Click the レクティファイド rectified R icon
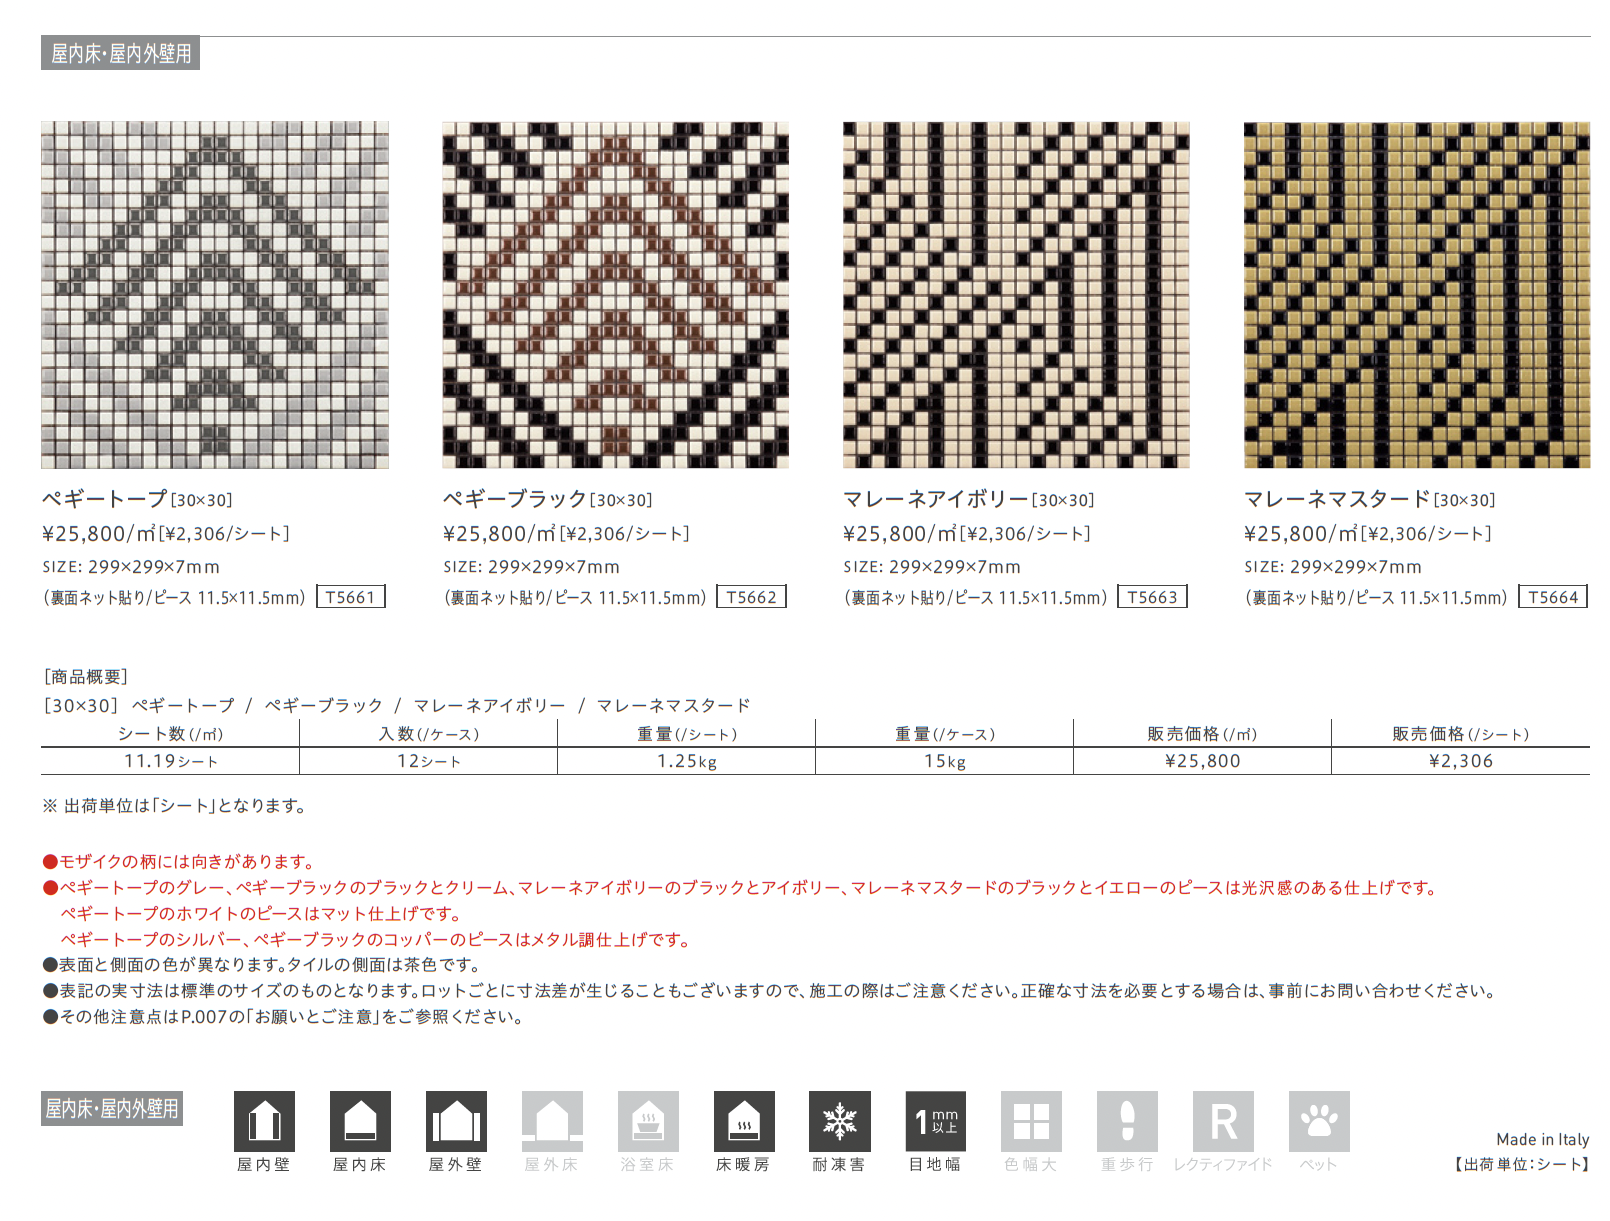The height and width of the screenshot is (1221, 1610). (1223, 1121)
